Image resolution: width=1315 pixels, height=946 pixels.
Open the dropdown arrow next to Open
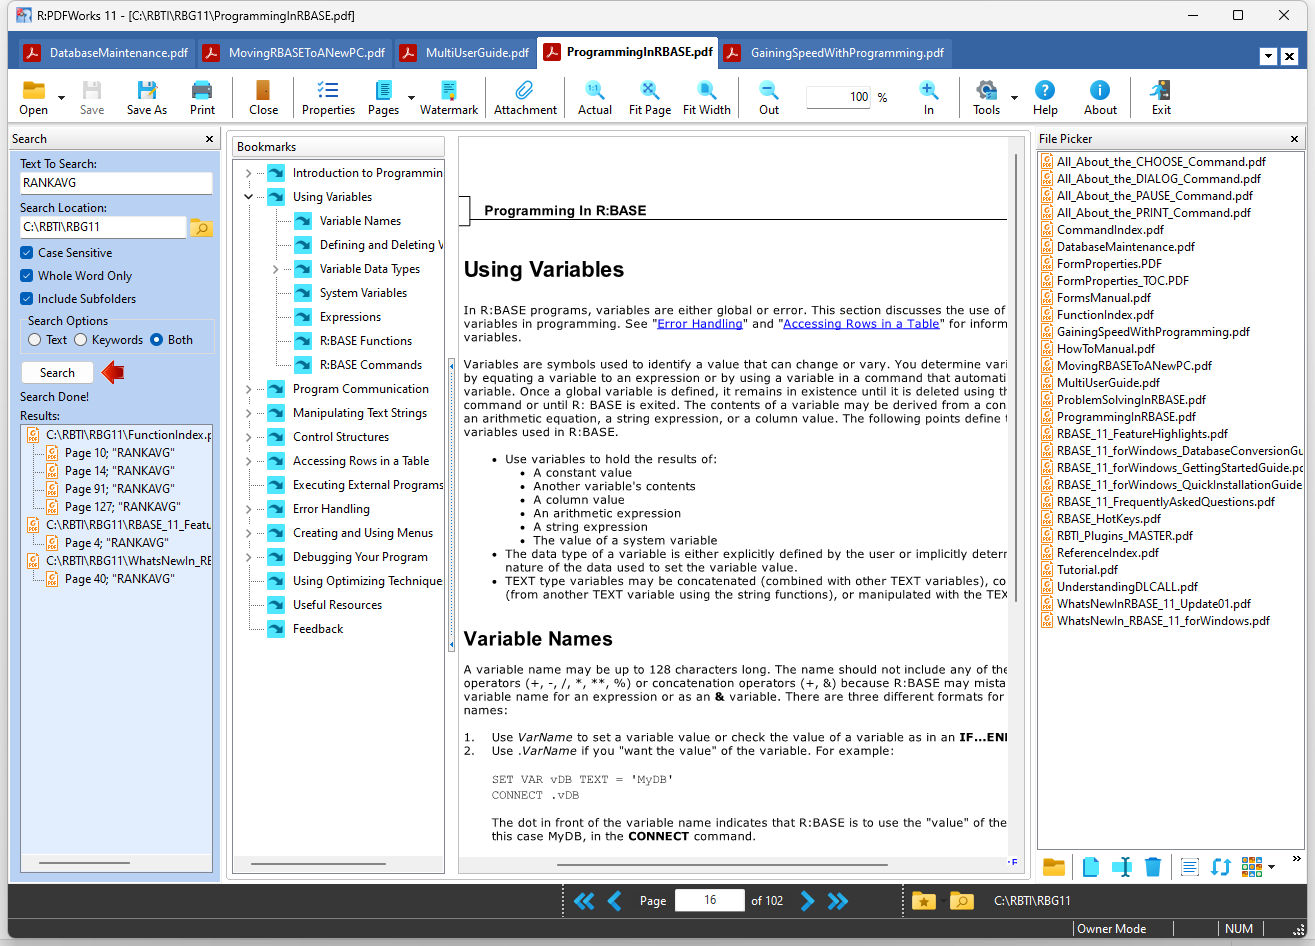click(61, 98)
